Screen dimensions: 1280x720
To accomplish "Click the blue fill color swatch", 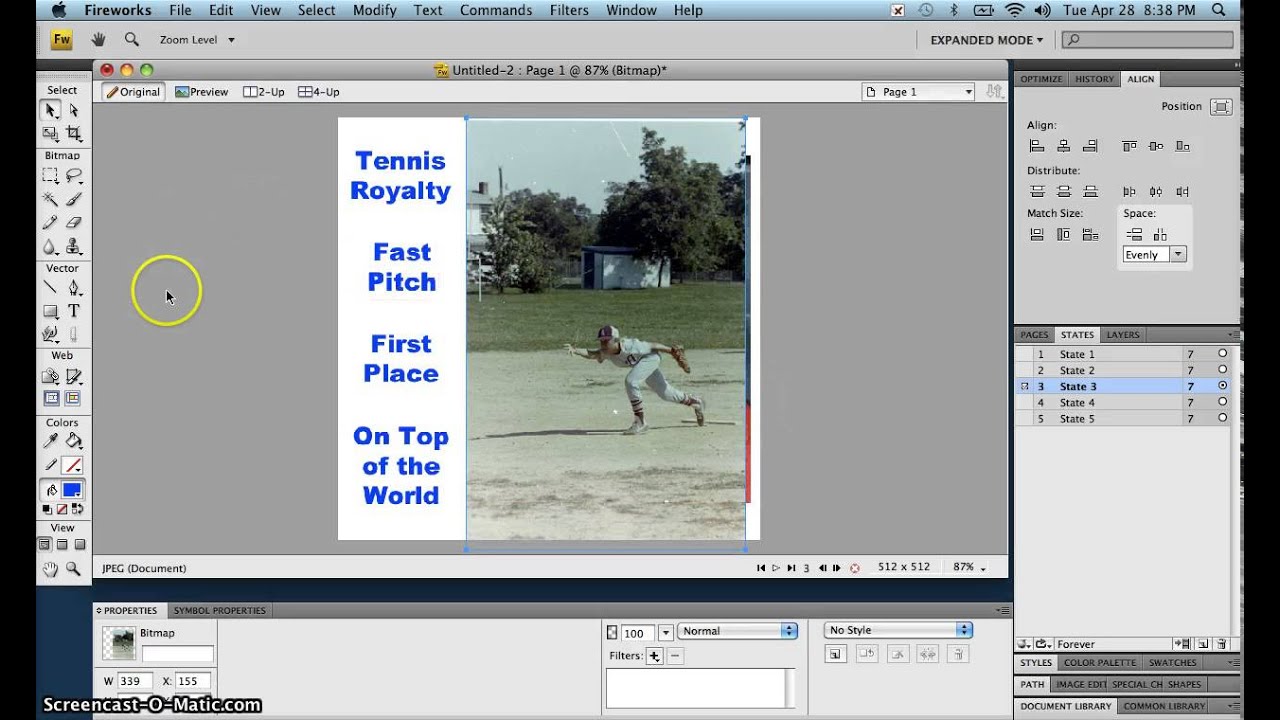I will pos(72,490).
